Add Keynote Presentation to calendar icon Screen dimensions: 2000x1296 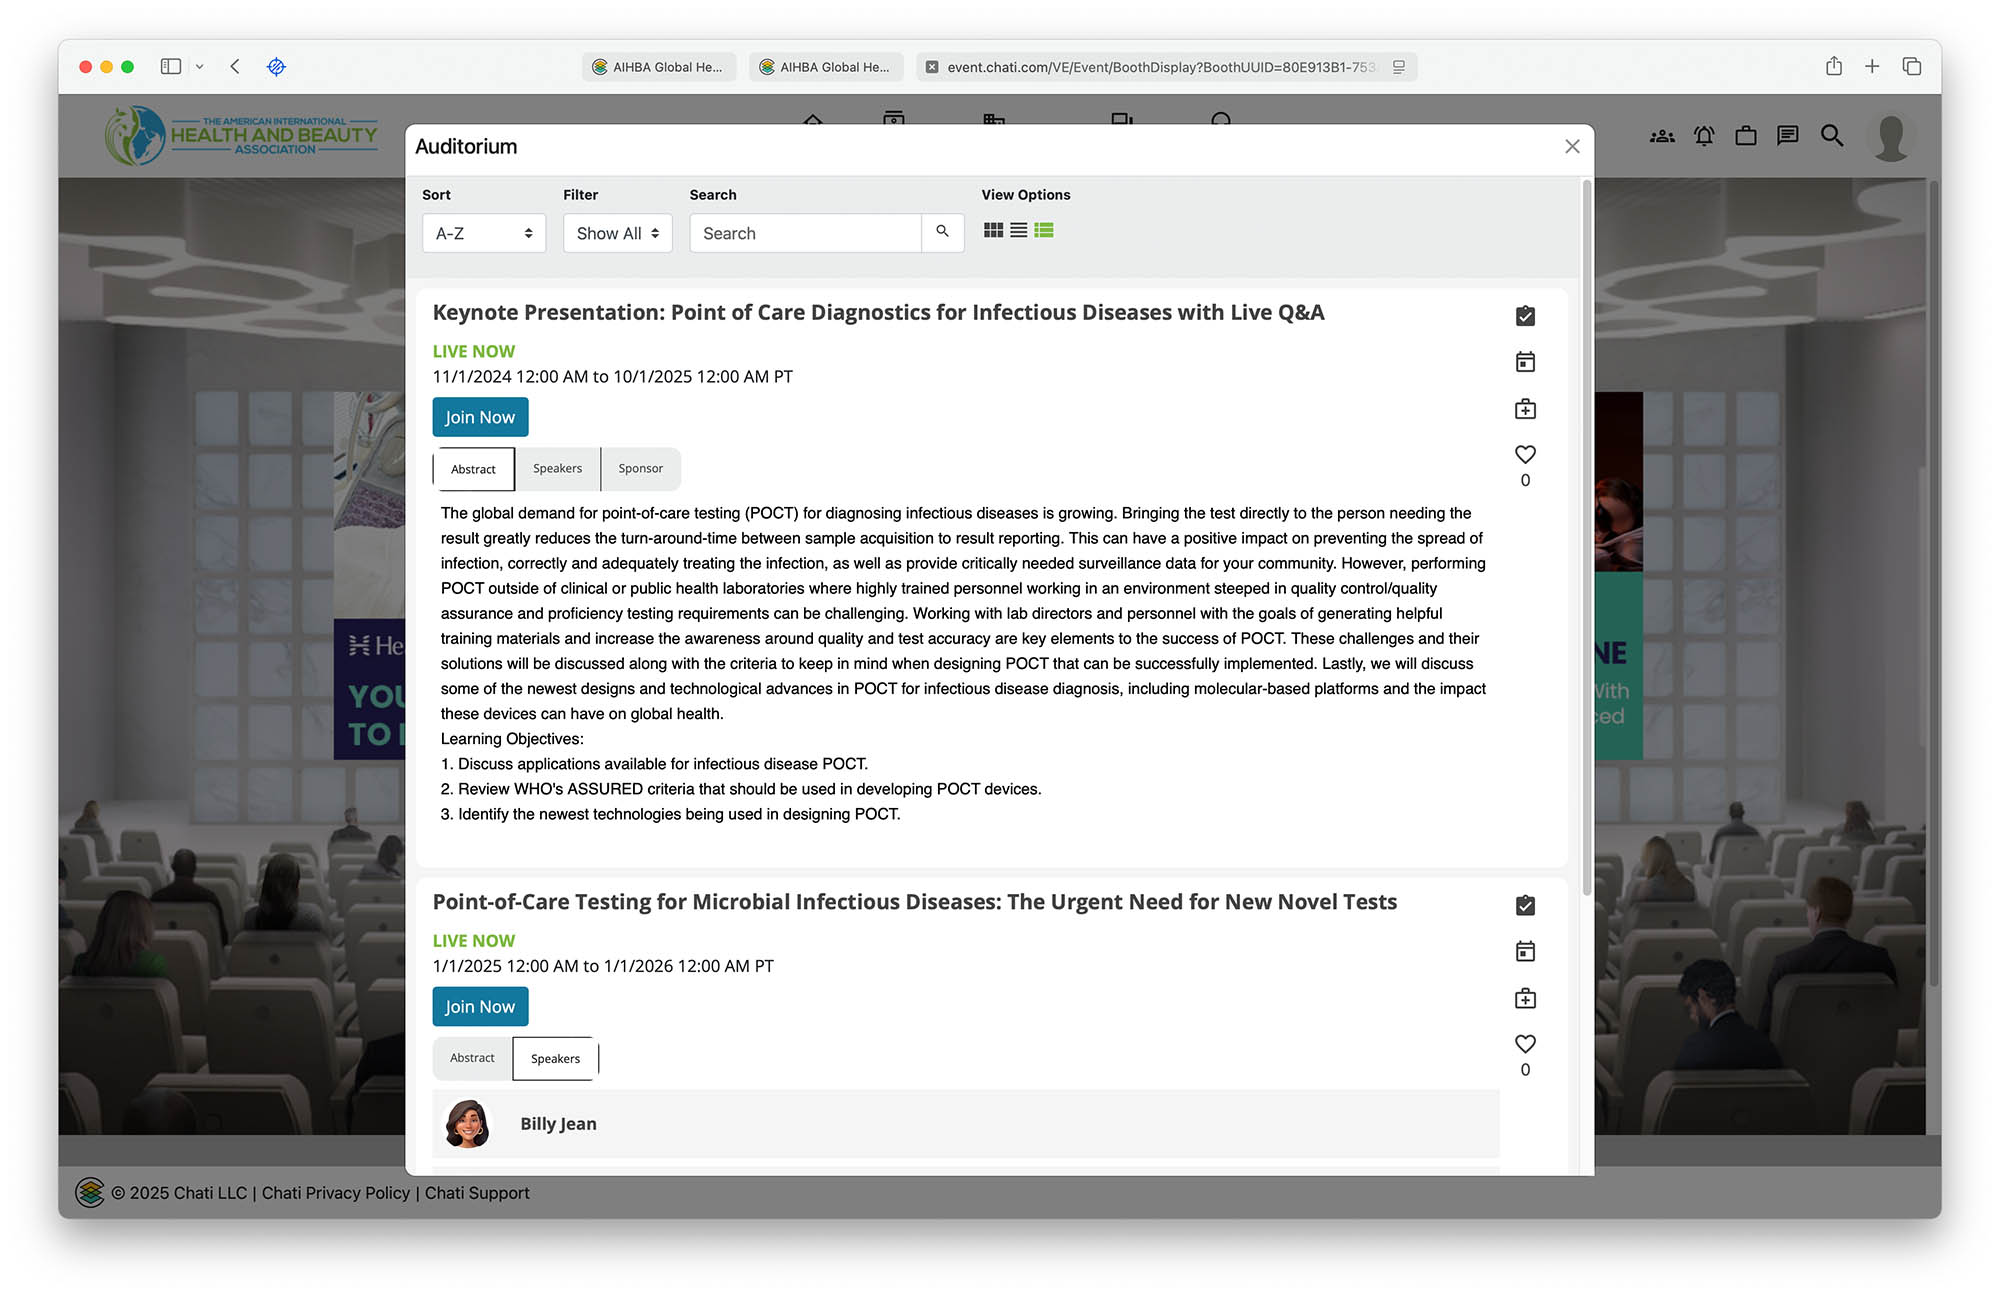click(1525, 362)
